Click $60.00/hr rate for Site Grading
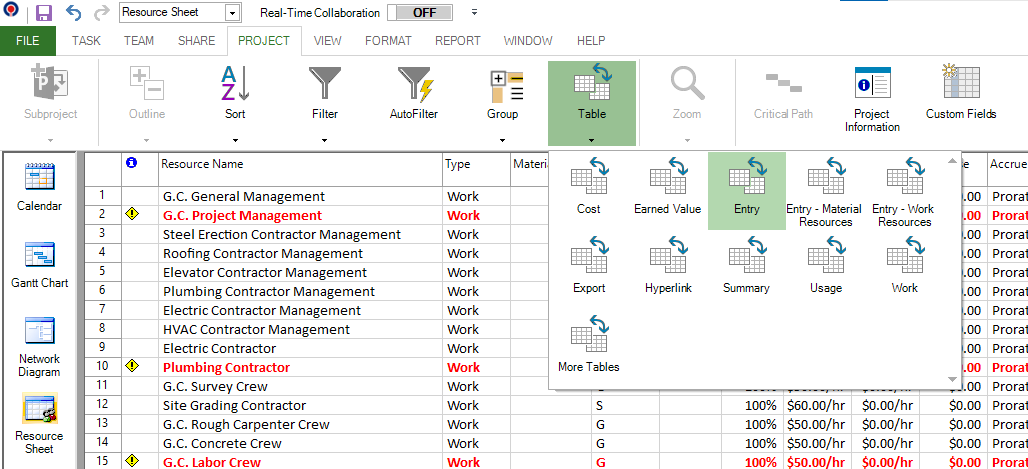This screenshot has width=1028, height=469. point(816,405)
